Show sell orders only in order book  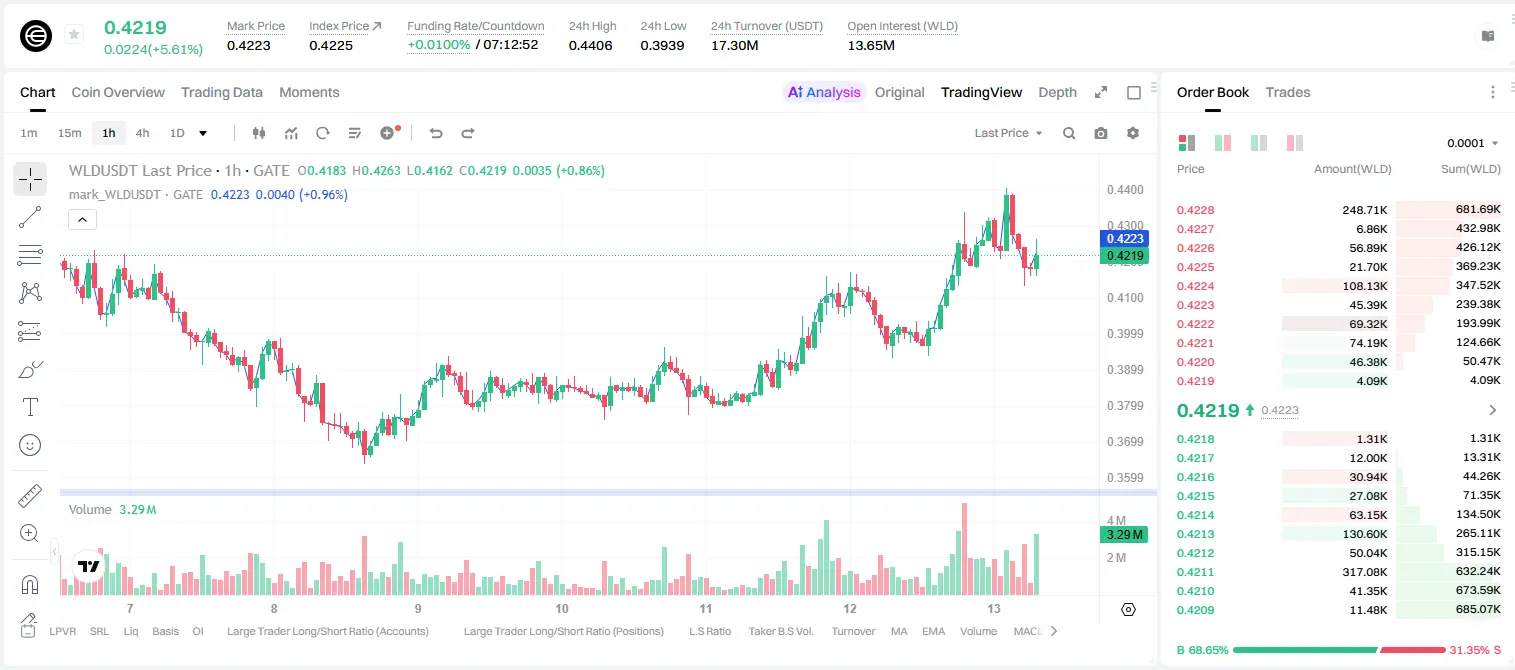pos(1295,143)
